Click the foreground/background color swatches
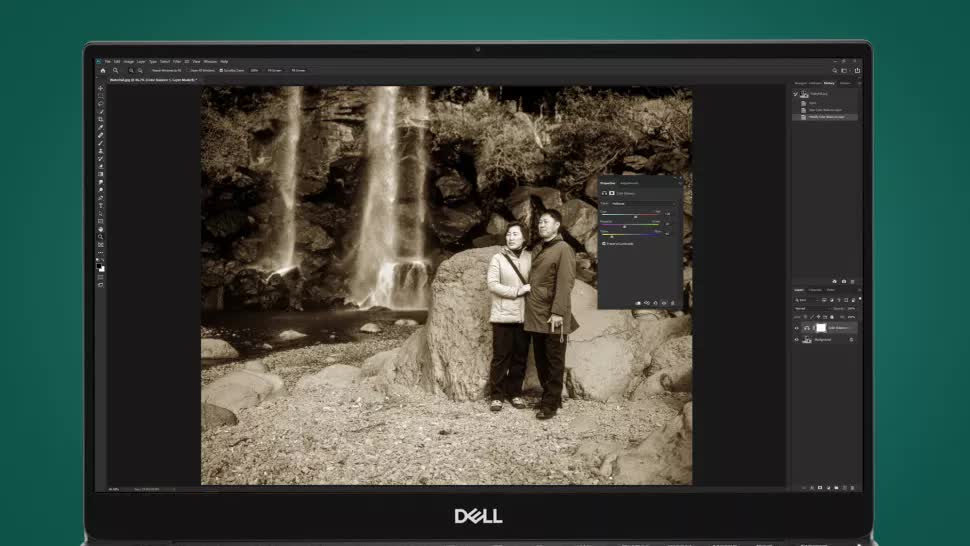 pyautogui.click(x=101, y=267)
